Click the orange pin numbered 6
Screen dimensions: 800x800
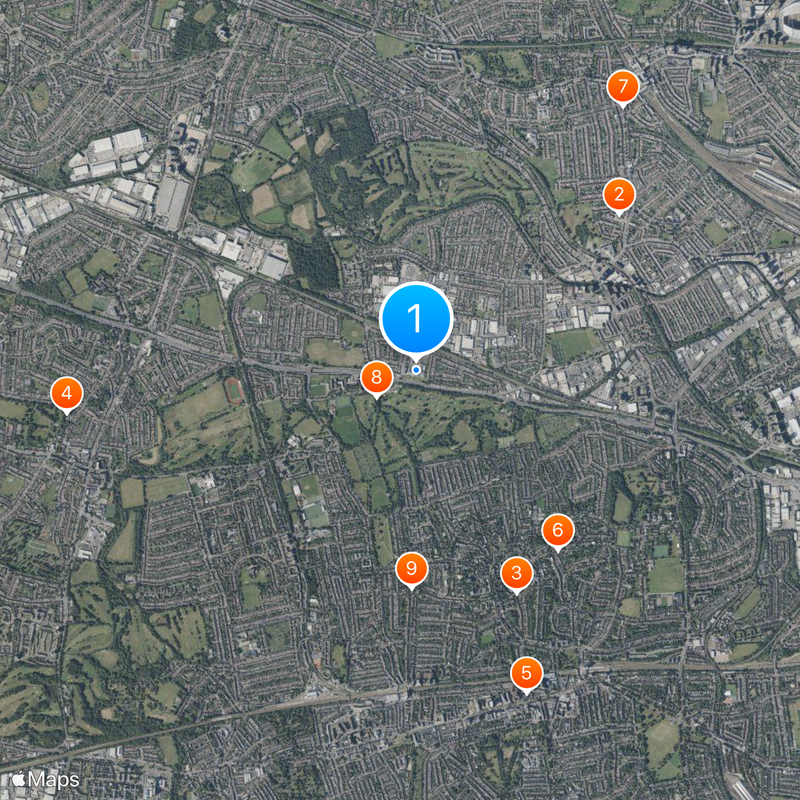click(x=558, y=531)
